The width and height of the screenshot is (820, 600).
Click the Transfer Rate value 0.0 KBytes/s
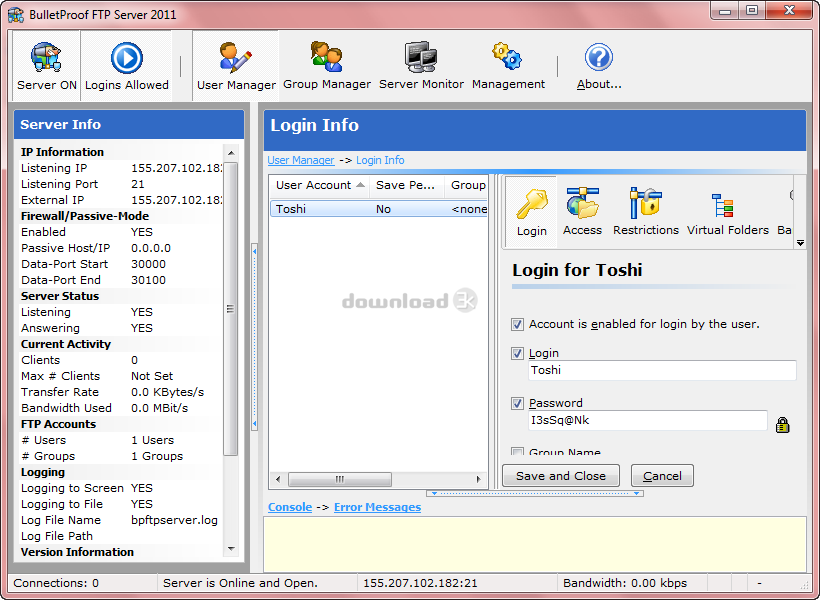click(167, 392)
